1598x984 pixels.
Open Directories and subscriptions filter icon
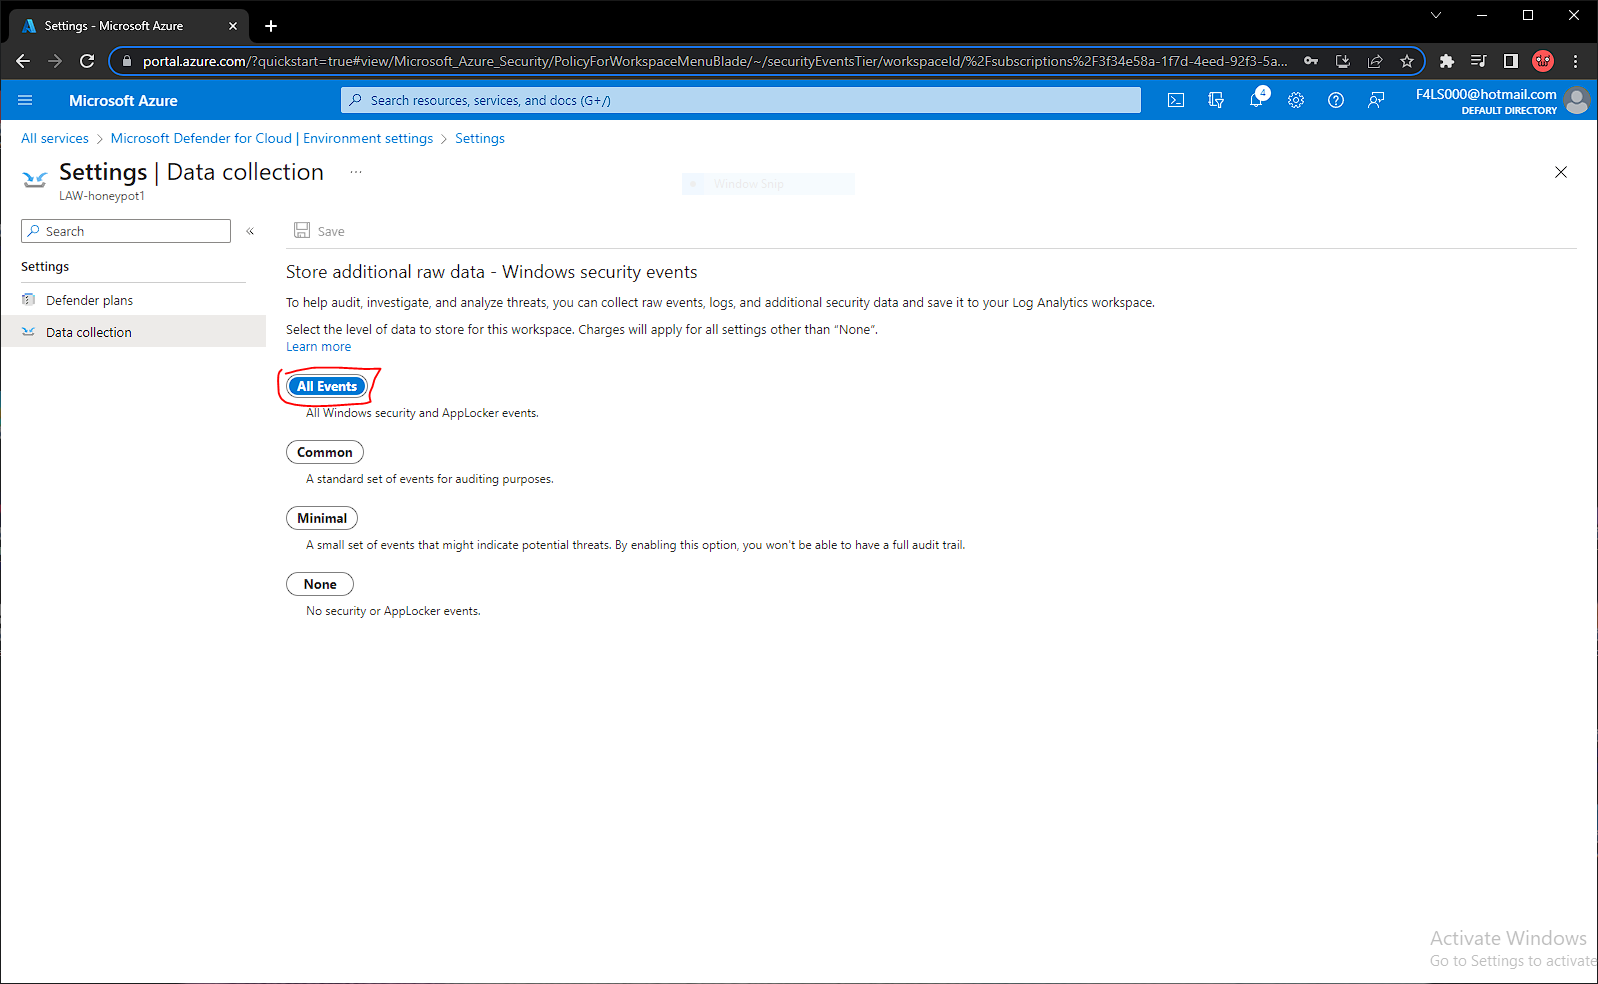coord(1216,100)
